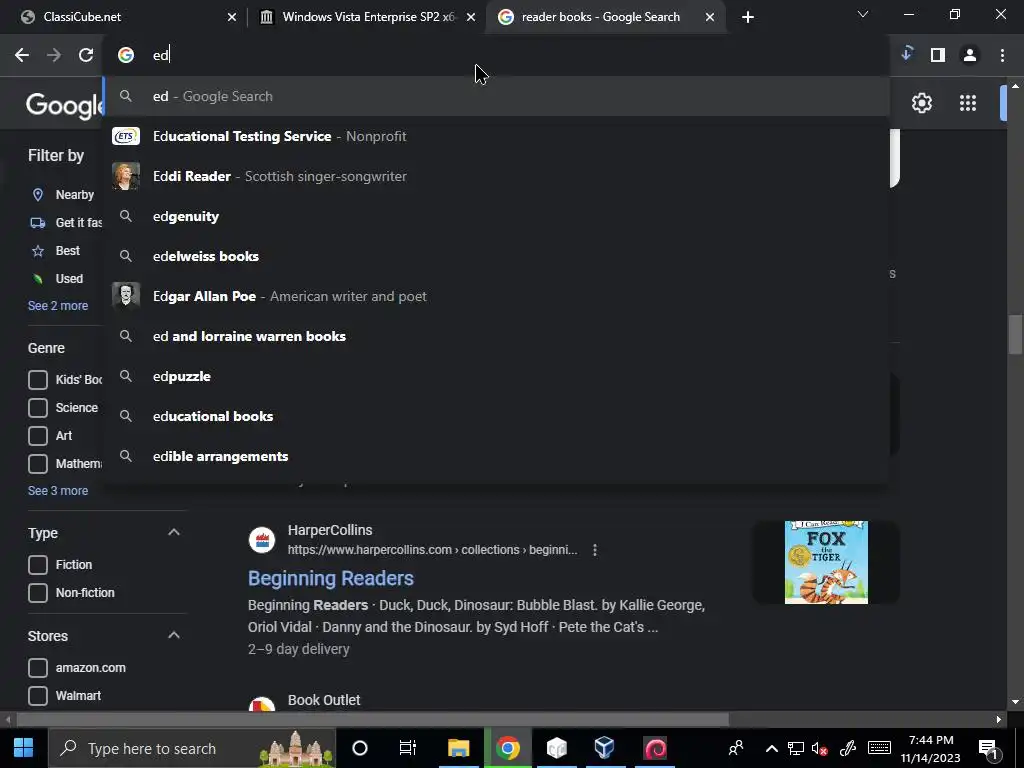Open the Chrome three-dot menu
Viewport: 1024px width, 768px height.
click(x=1002, y=56)
